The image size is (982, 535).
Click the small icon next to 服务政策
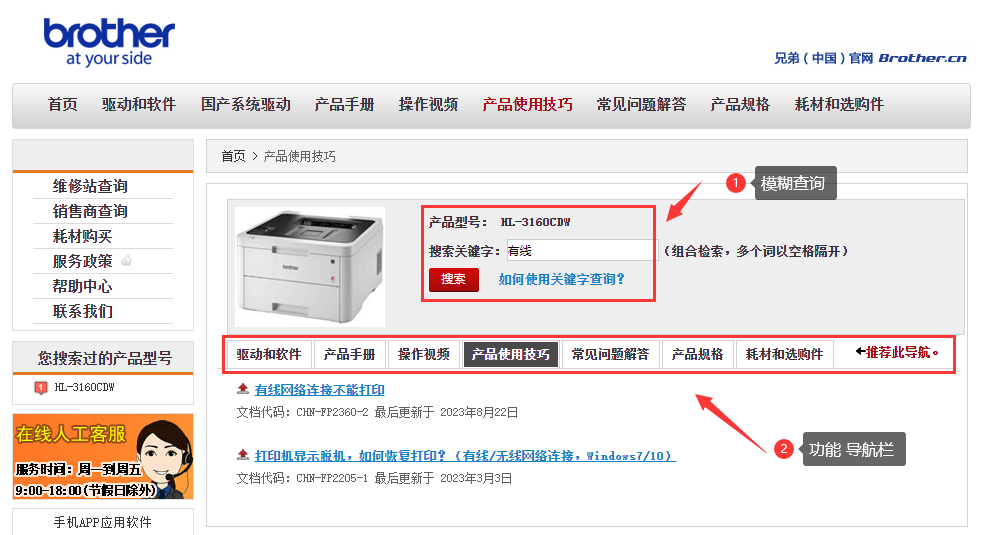(x=127, y=259)
